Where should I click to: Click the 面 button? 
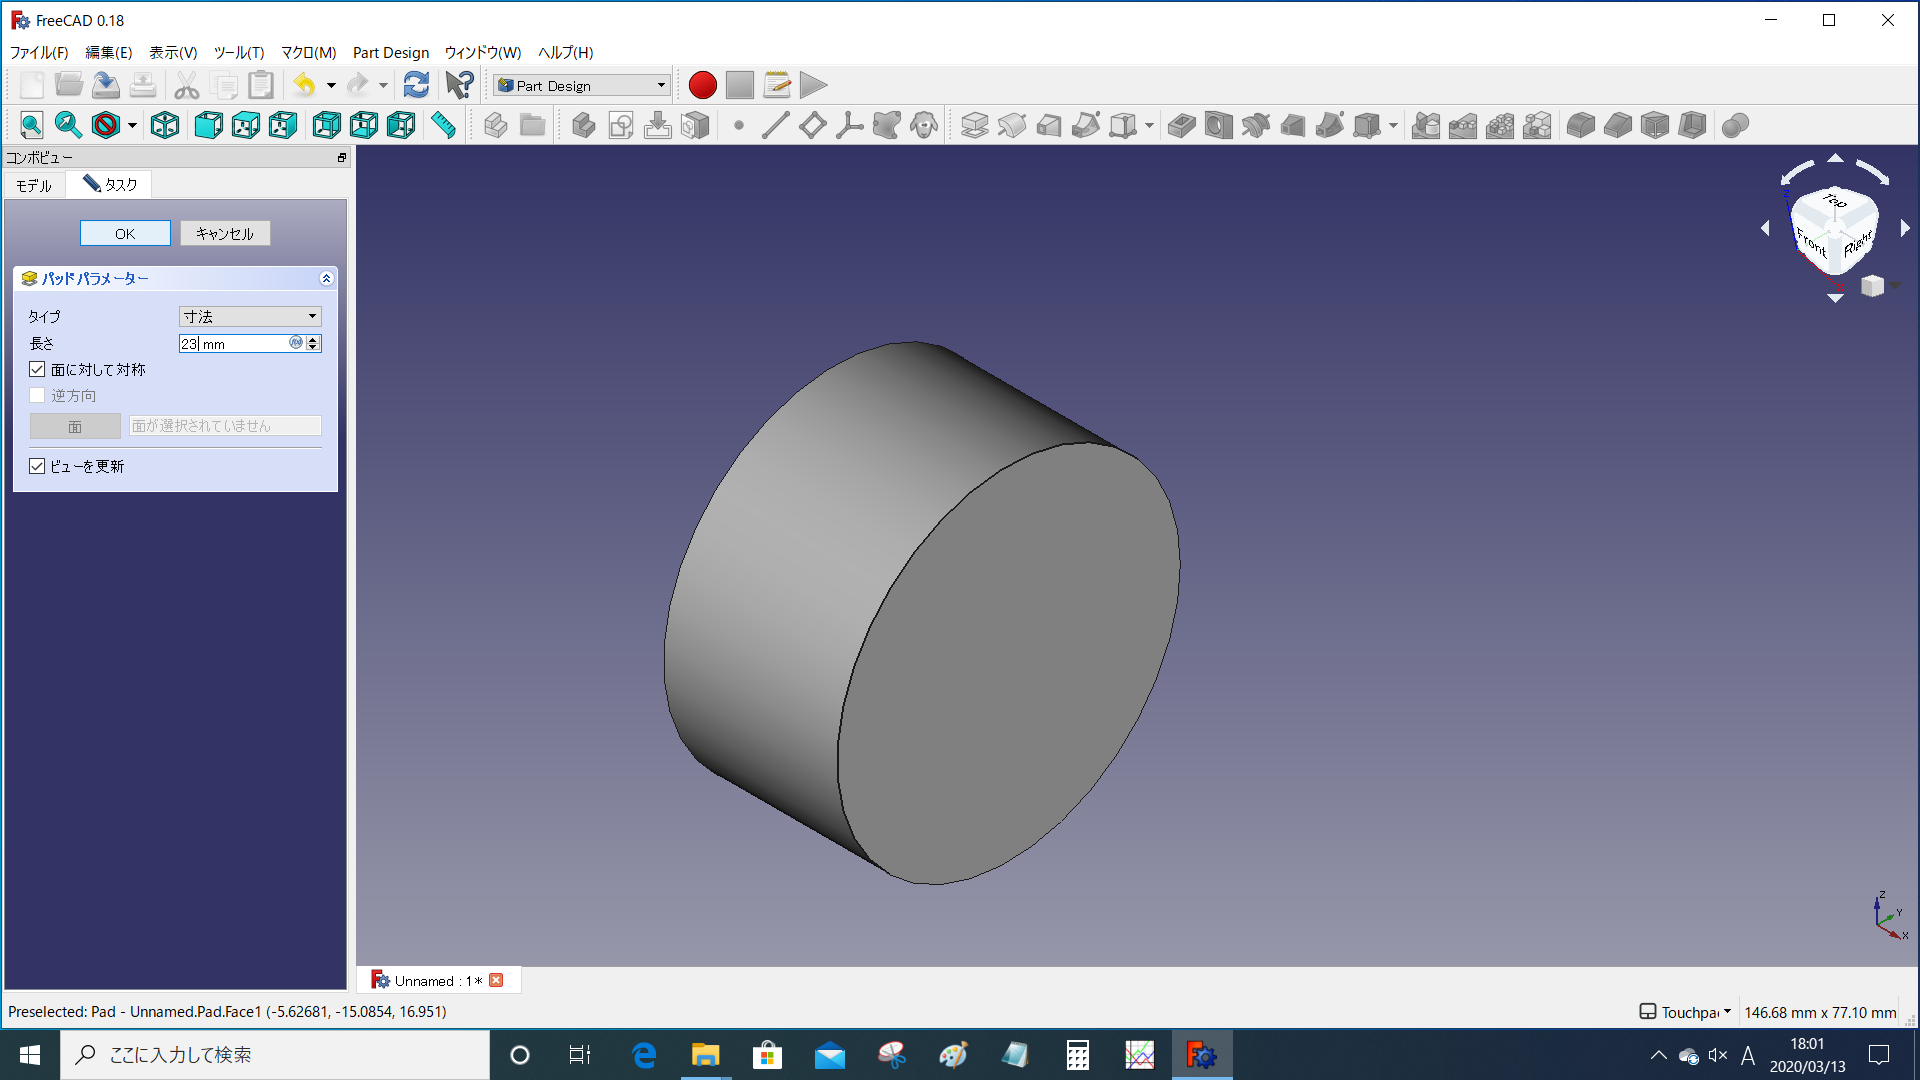pos(75,426)
